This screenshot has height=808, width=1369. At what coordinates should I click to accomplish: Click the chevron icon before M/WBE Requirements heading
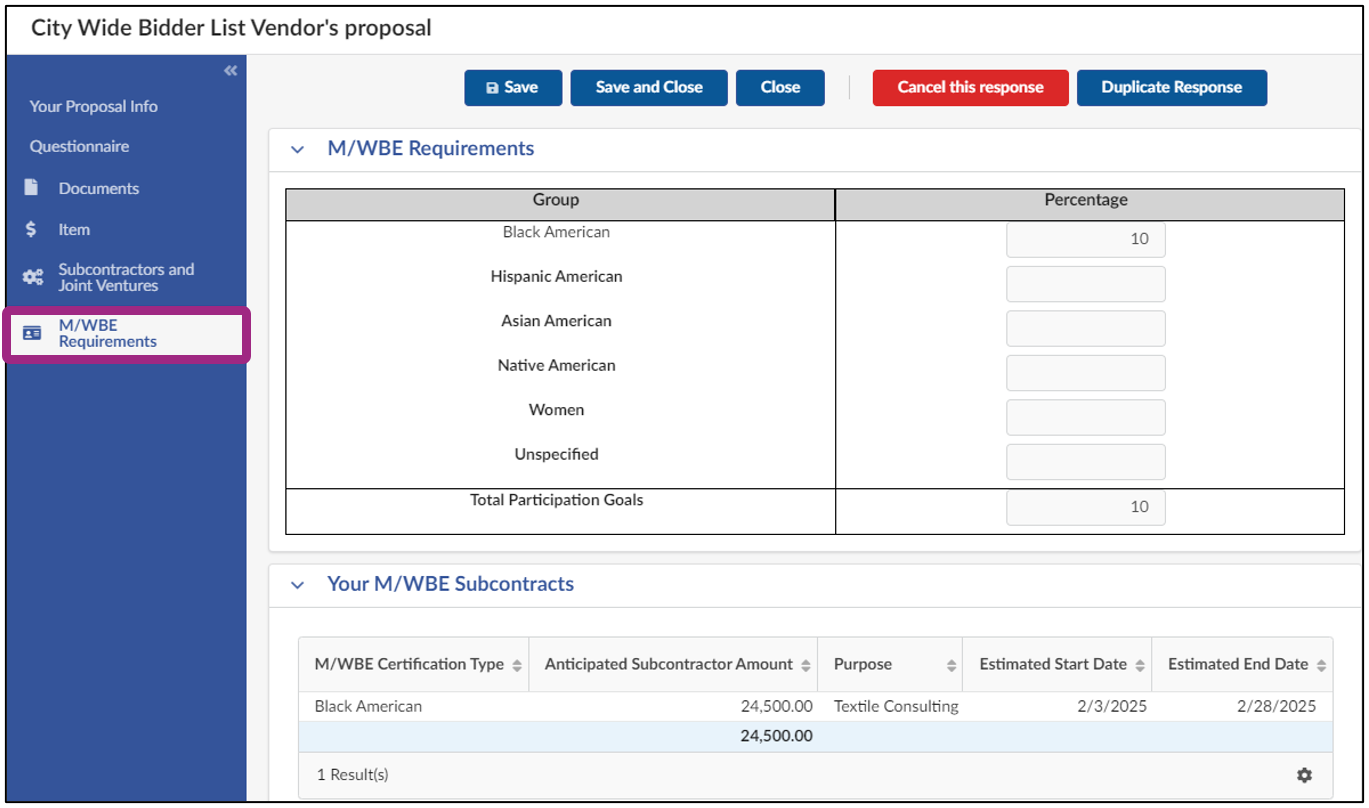(298, 148)
